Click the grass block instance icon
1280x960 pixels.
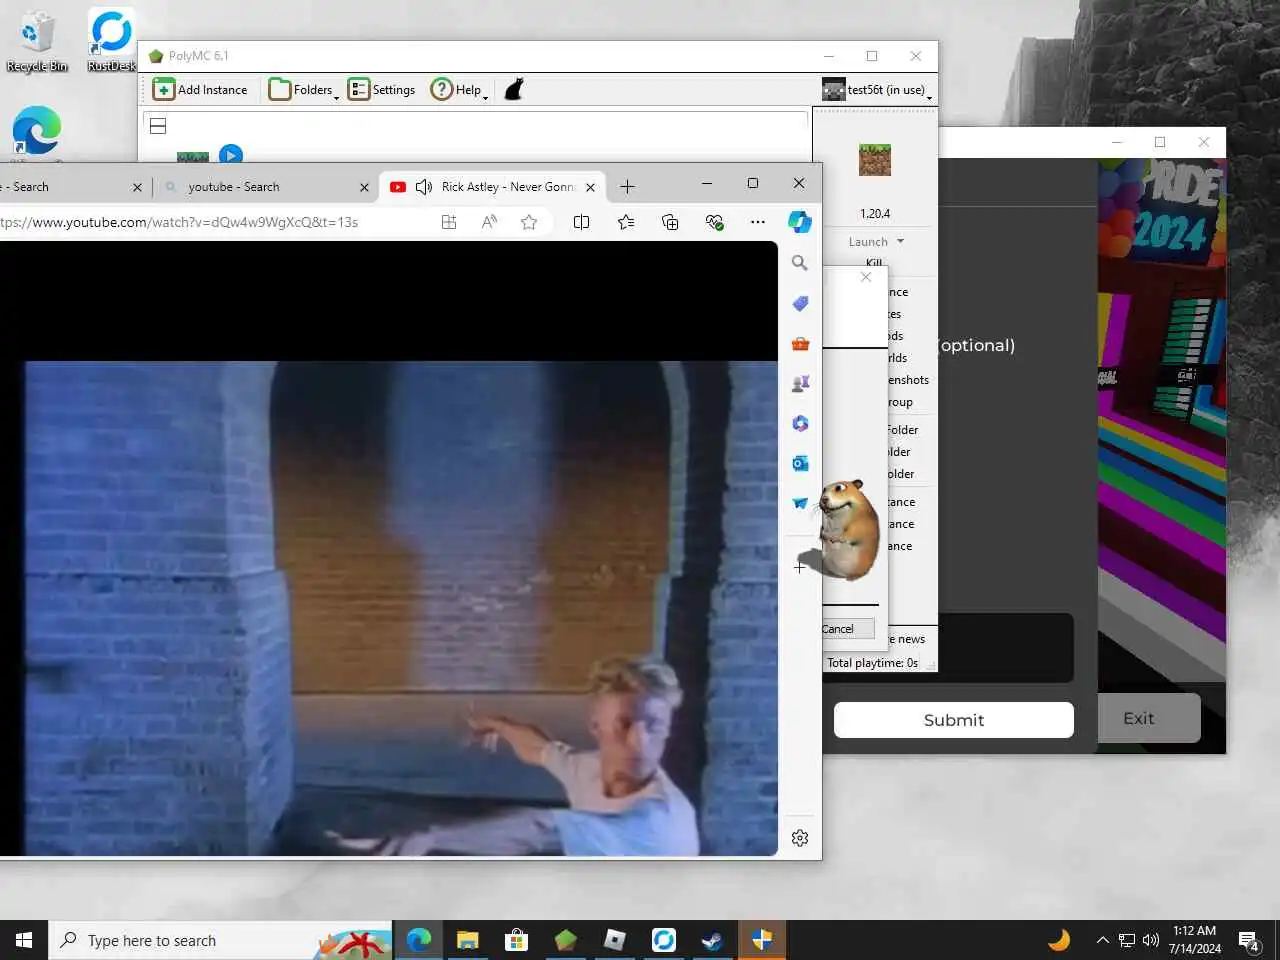(x=875, y=160)
